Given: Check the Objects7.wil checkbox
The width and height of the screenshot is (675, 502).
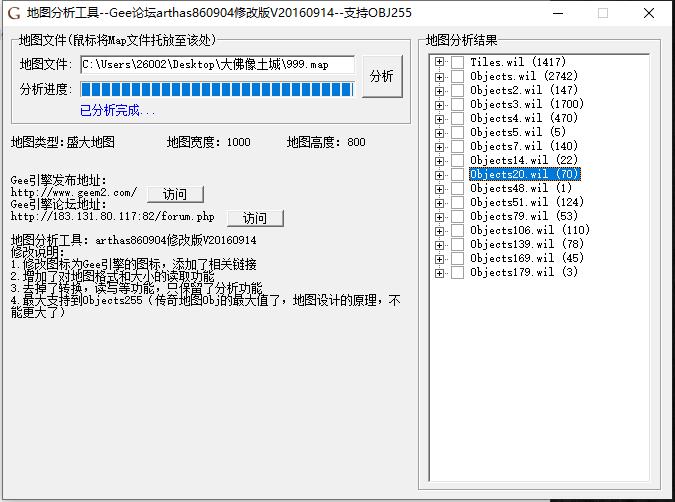Looking at the screenshot, I should (x=457, y=146).
